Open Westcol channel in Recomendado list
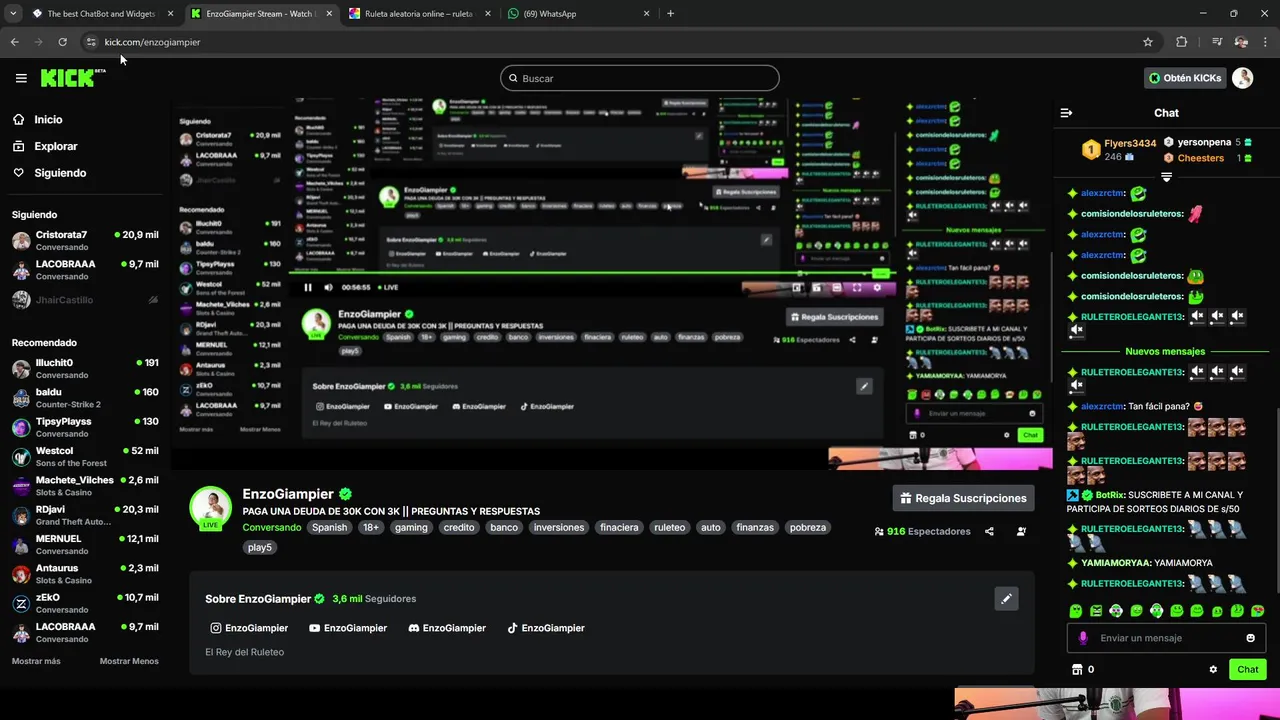This screenshot has width=1280, height=720. tap(85, 457)
